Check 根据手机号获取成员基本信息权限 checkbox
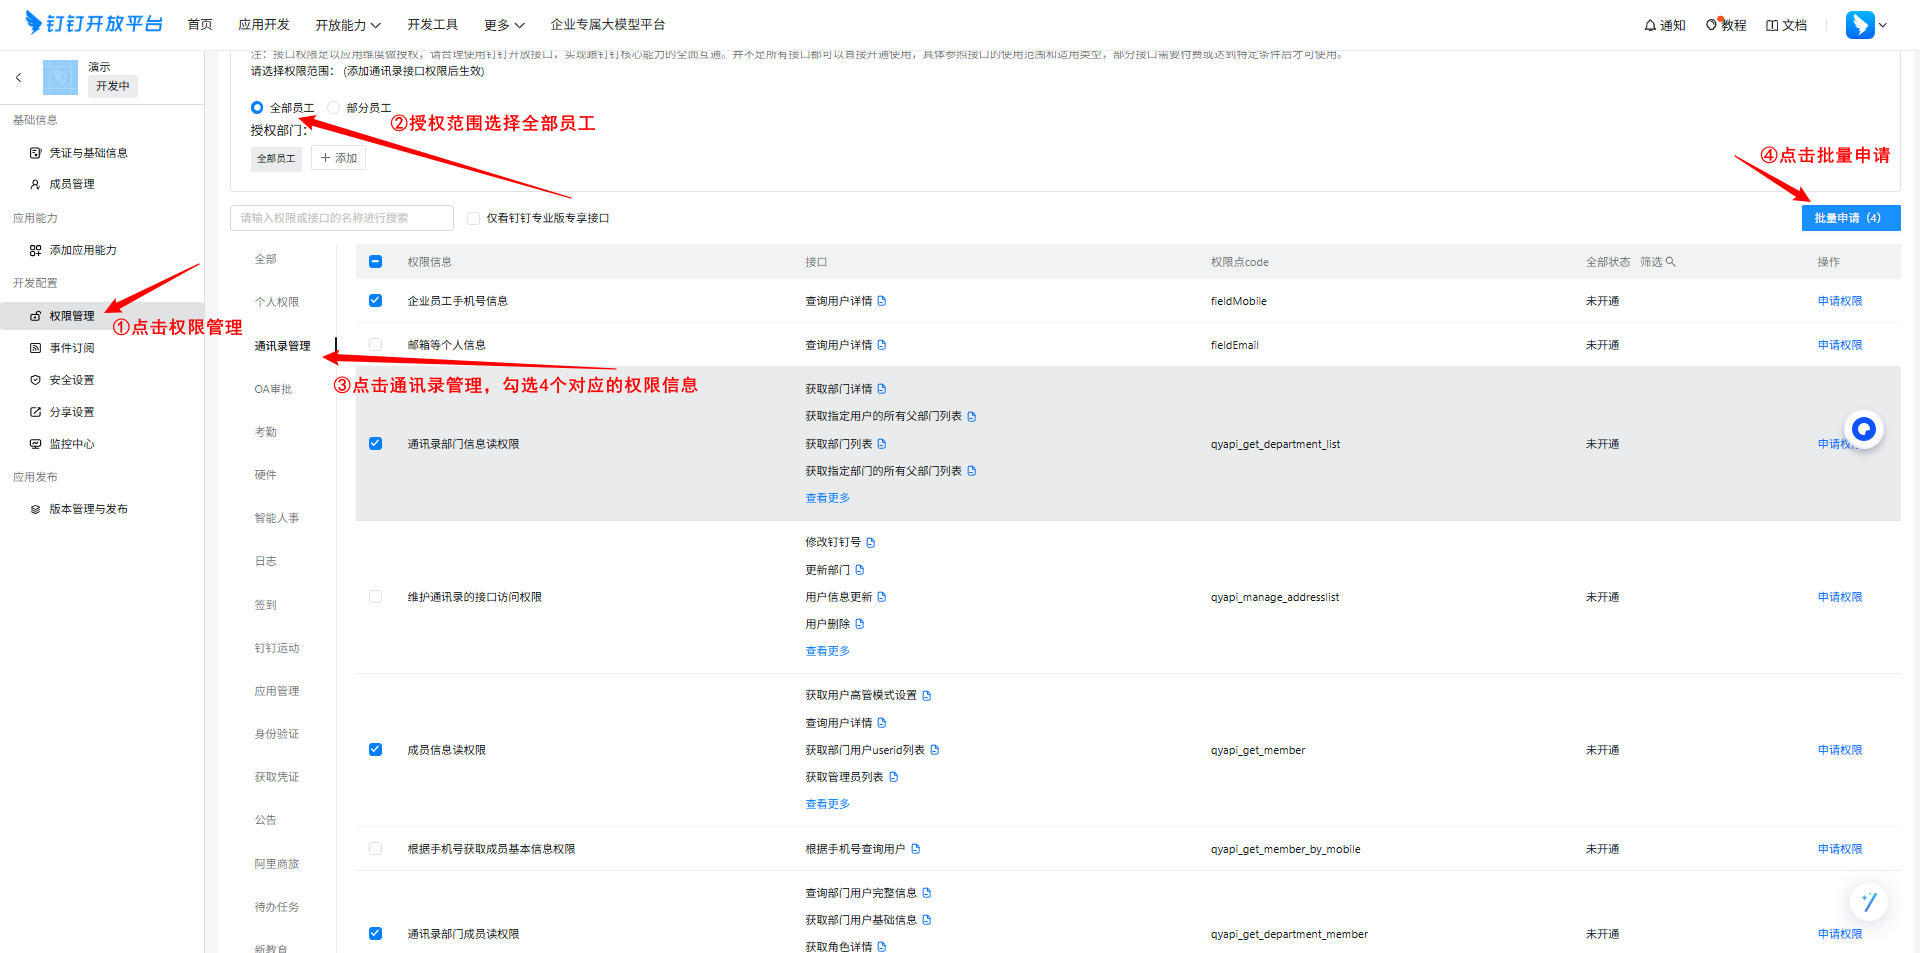The height and width of the screenshot is (953, 1920). pyautogui.click(x=375, y=849)
